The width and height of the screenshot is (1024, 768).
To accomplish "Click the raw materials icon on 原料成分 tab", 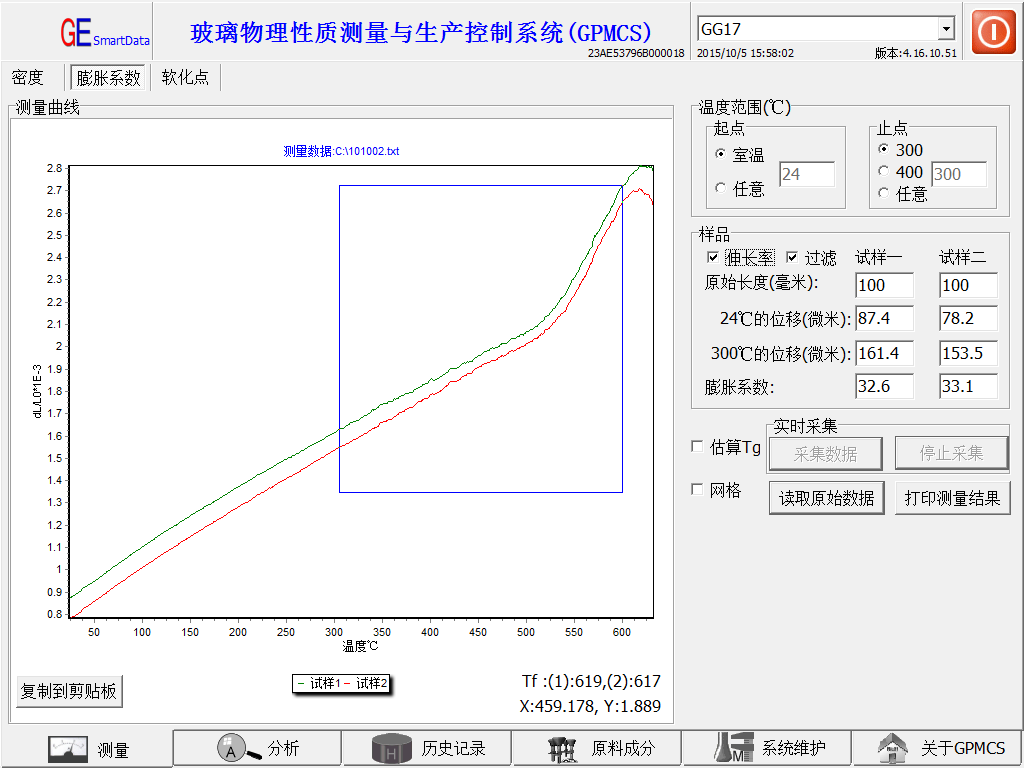I will click(564, 749).
